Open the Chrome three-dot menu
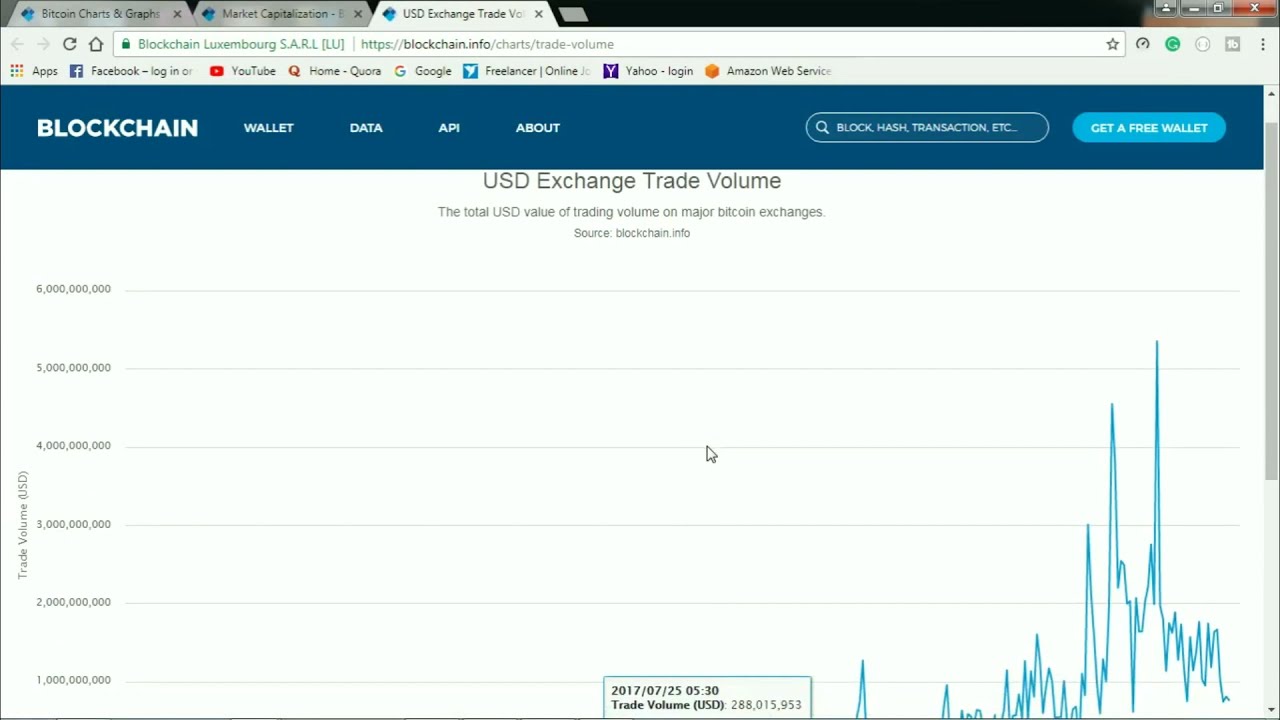The image size is (1280, 720). pyautogui.click(x=1263, y=44)
